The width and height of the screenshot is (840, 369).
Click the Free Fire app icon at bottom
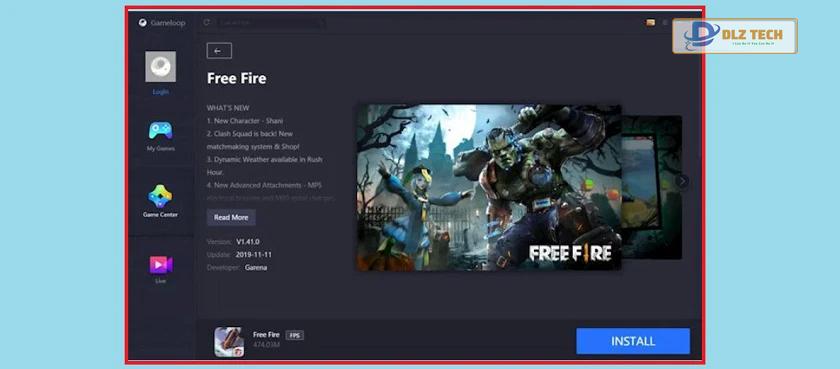click(229, 342)
